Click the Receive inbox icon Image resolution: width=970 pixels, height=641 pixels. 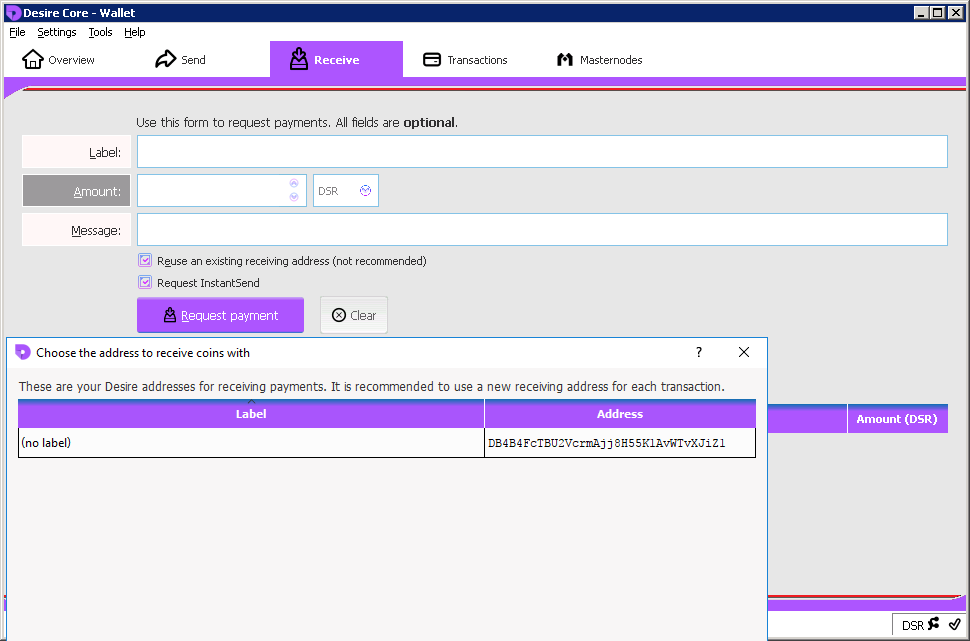click(x=299, y=59)
